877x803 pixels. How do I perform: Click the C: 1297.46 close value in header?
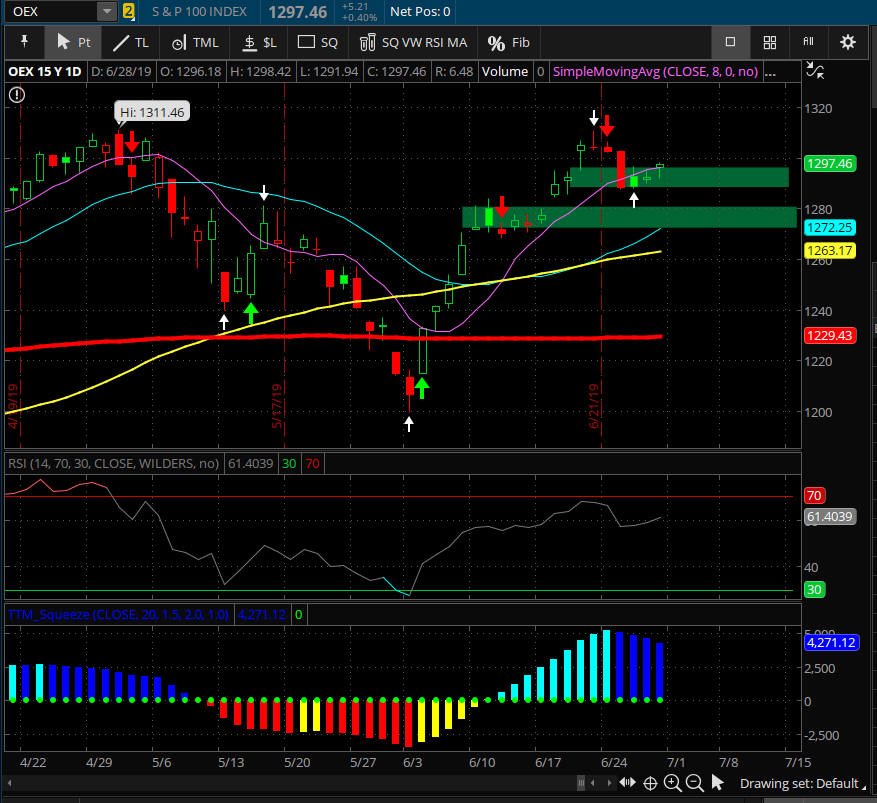click(396, 72)
